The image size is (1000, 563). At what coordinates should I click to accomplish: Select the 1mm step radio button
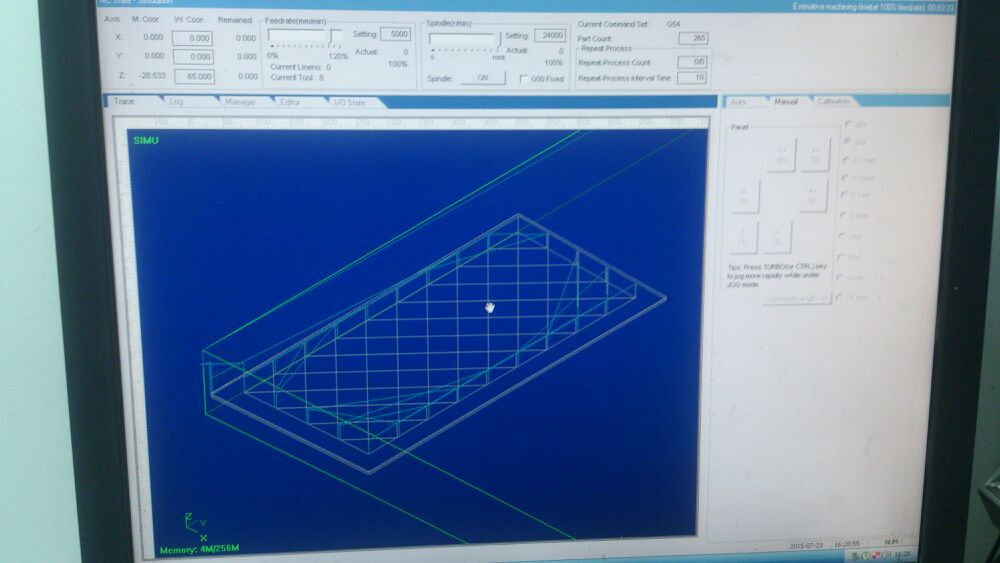[842, 235]
